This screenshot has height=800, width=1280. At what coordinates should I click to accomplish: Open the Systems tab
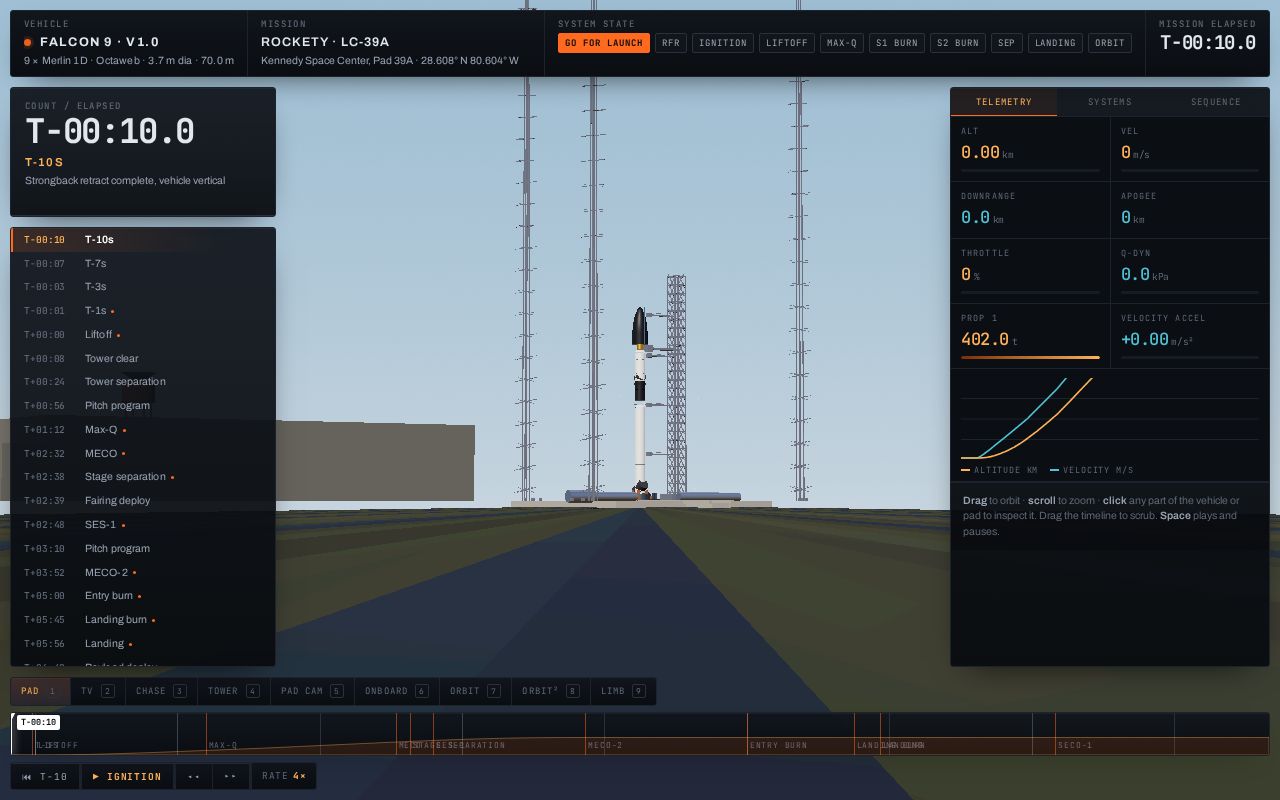(1110, 102)
